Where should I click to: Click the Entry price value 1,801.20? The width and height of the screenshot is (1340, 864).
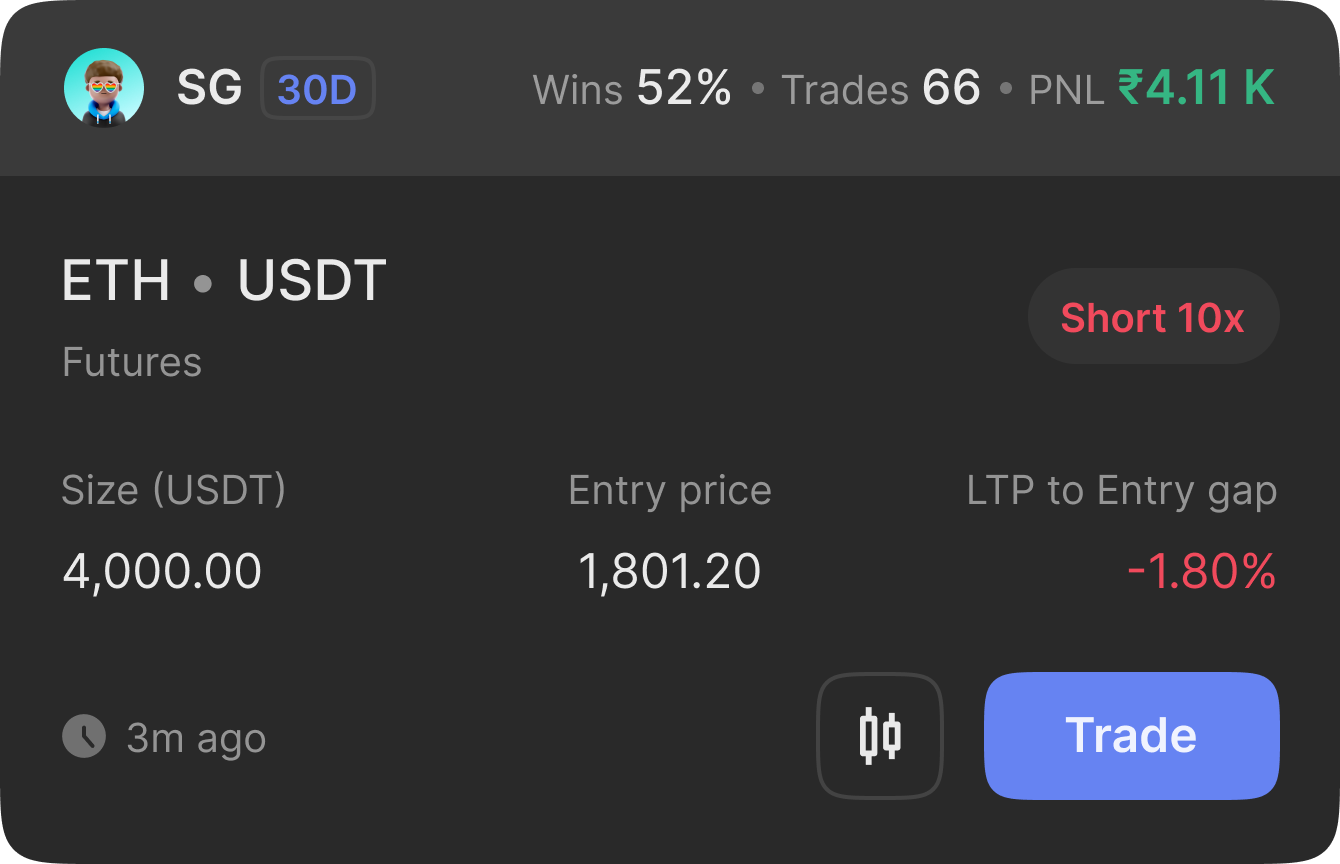pos(670,571)
